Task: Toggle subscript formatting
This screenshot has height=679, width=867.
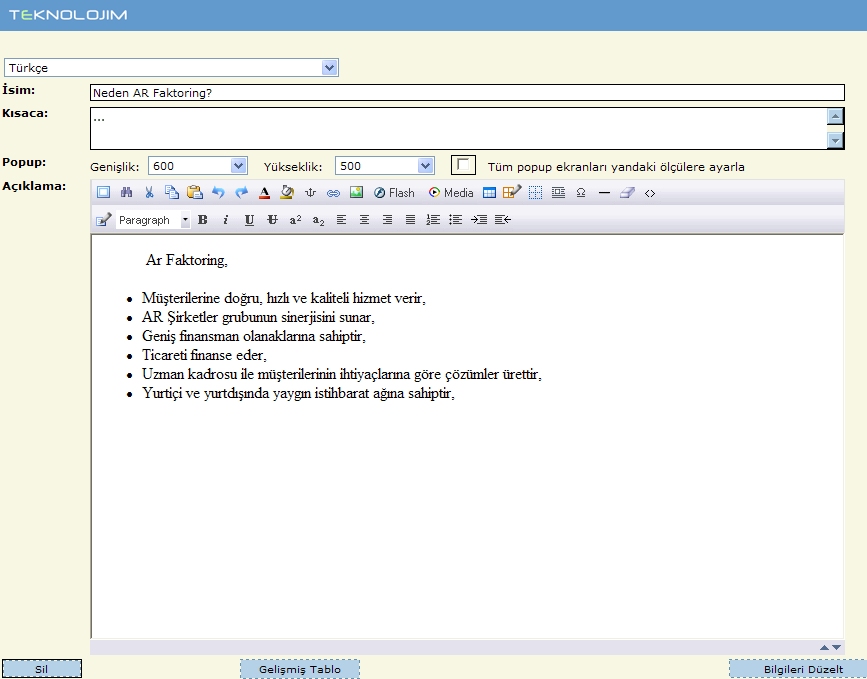Action: point(318,220)
